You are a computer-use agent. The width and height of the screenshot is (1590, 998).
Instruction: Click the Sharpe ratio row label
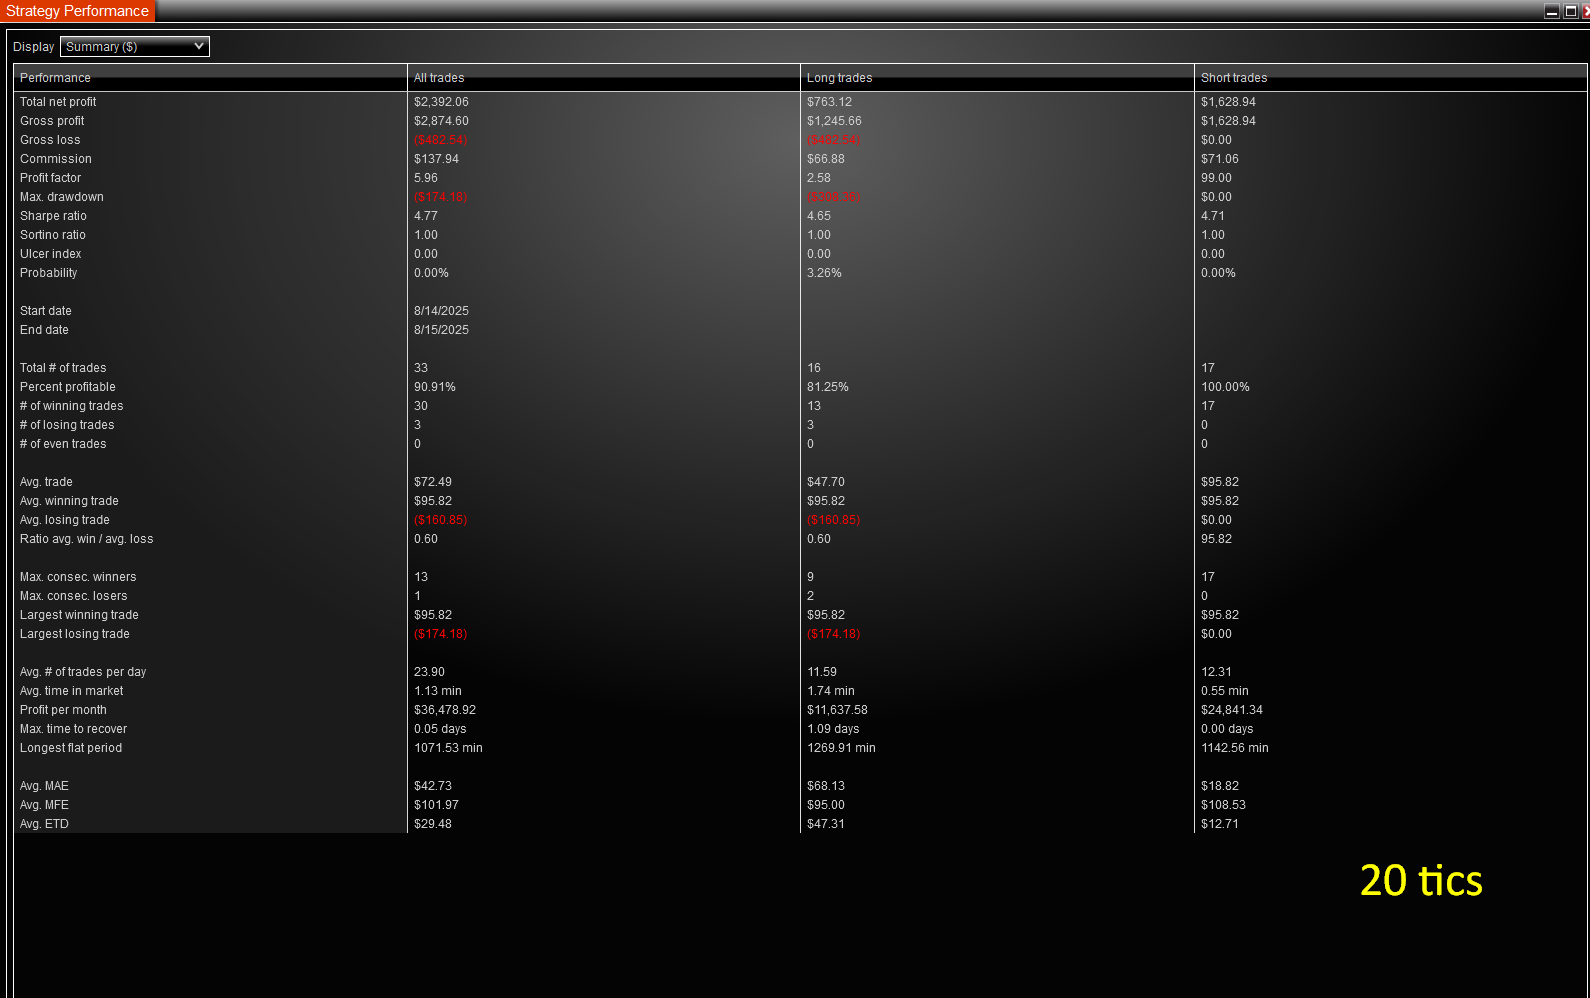(x=53, y=216)
